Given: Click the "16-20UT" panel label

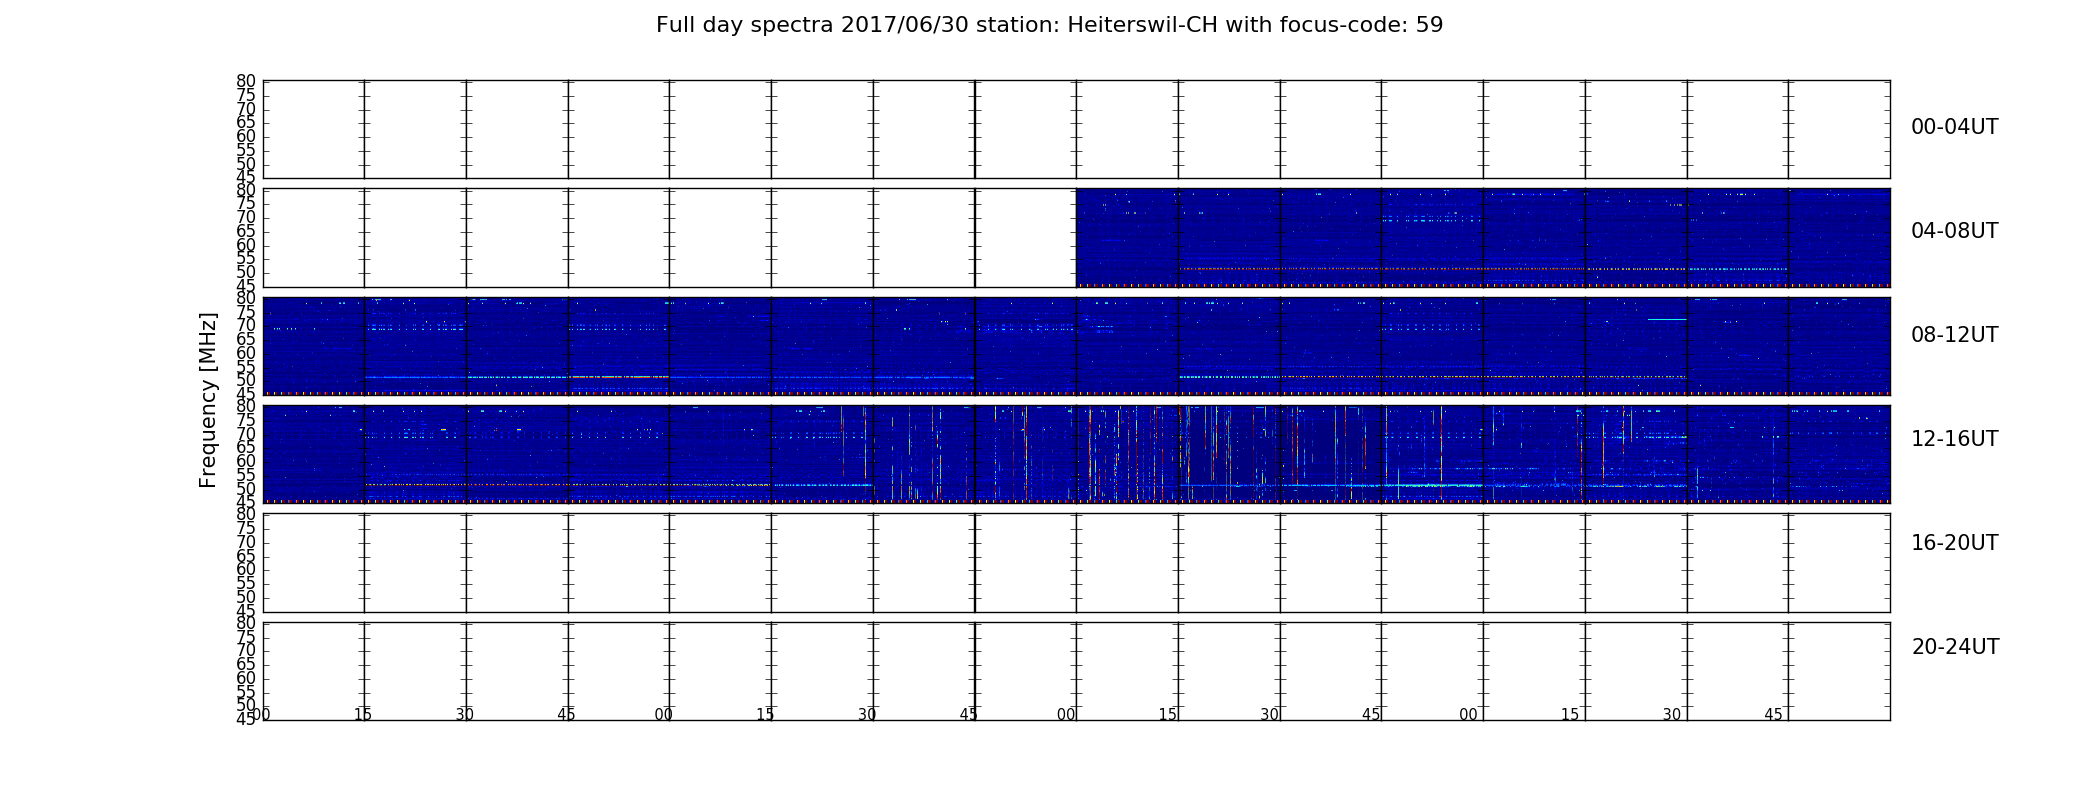Looking at the screenshot, I should tap(1954, 543).
